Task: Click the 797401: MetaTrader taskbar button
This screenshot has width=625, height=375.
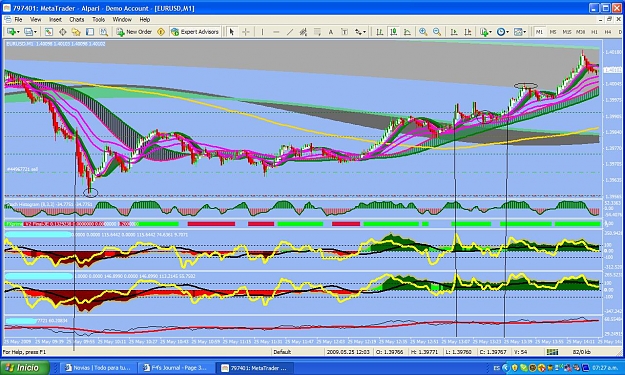Action: (255, 368)
